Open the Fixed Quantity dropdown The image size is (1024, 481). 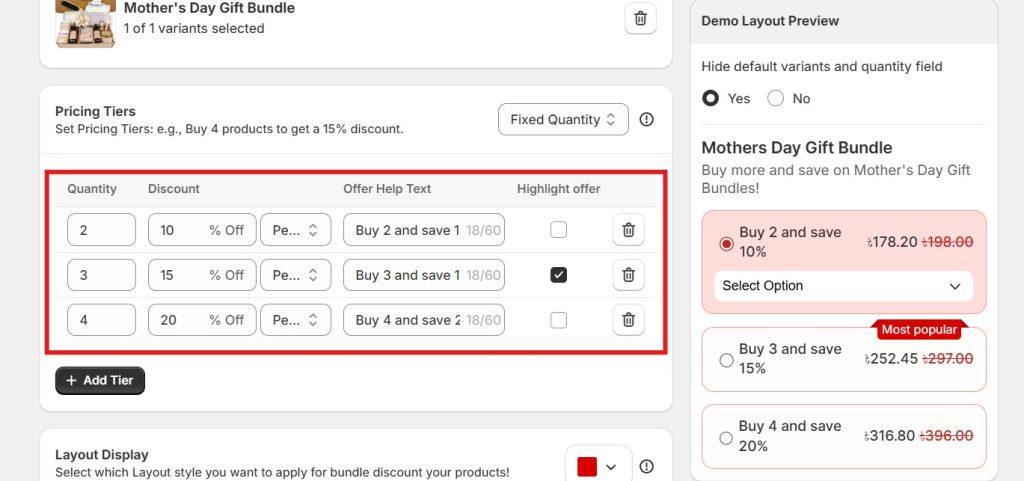(x=563, y=119)
